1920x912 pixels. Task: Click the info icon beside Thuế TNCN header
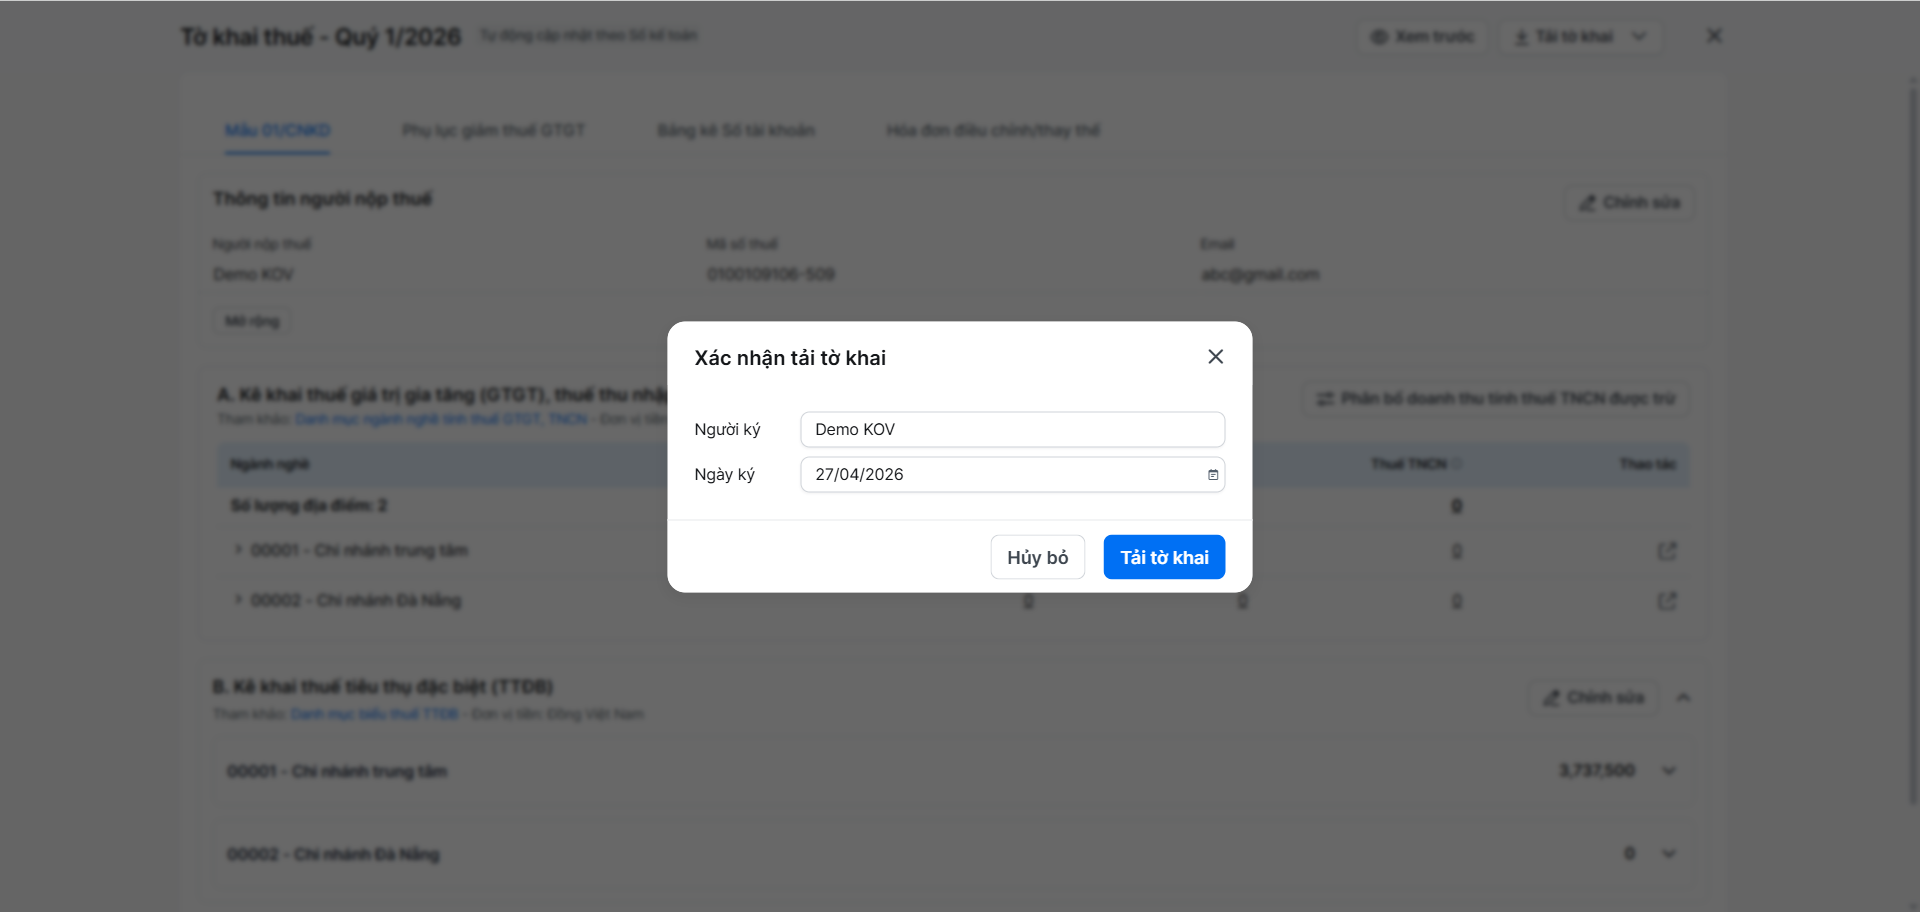pyautogui.click(x=1457, y=464)
